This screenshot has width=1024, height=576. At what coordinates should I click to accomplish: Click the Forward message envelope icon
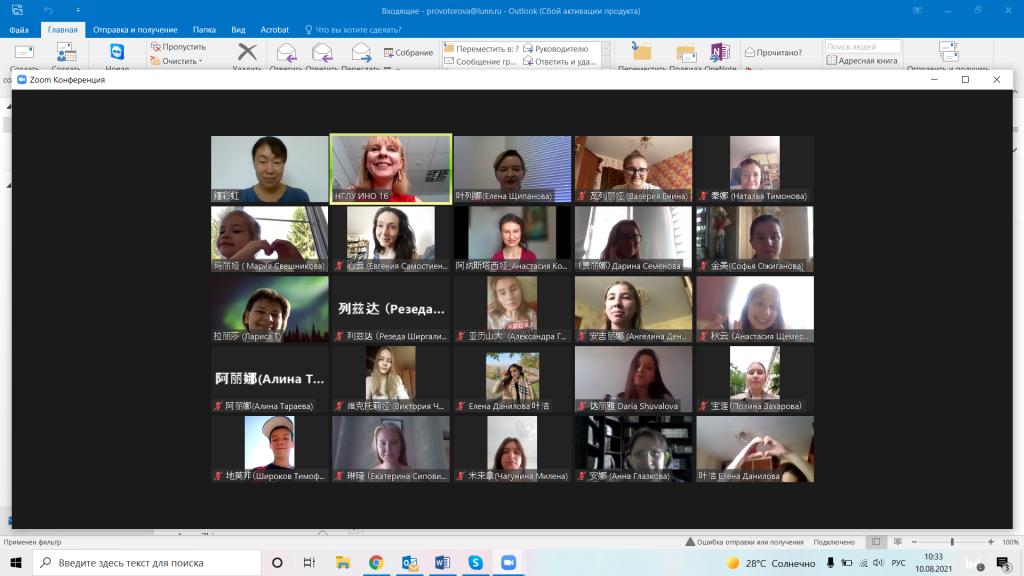[x=361, y=53]
